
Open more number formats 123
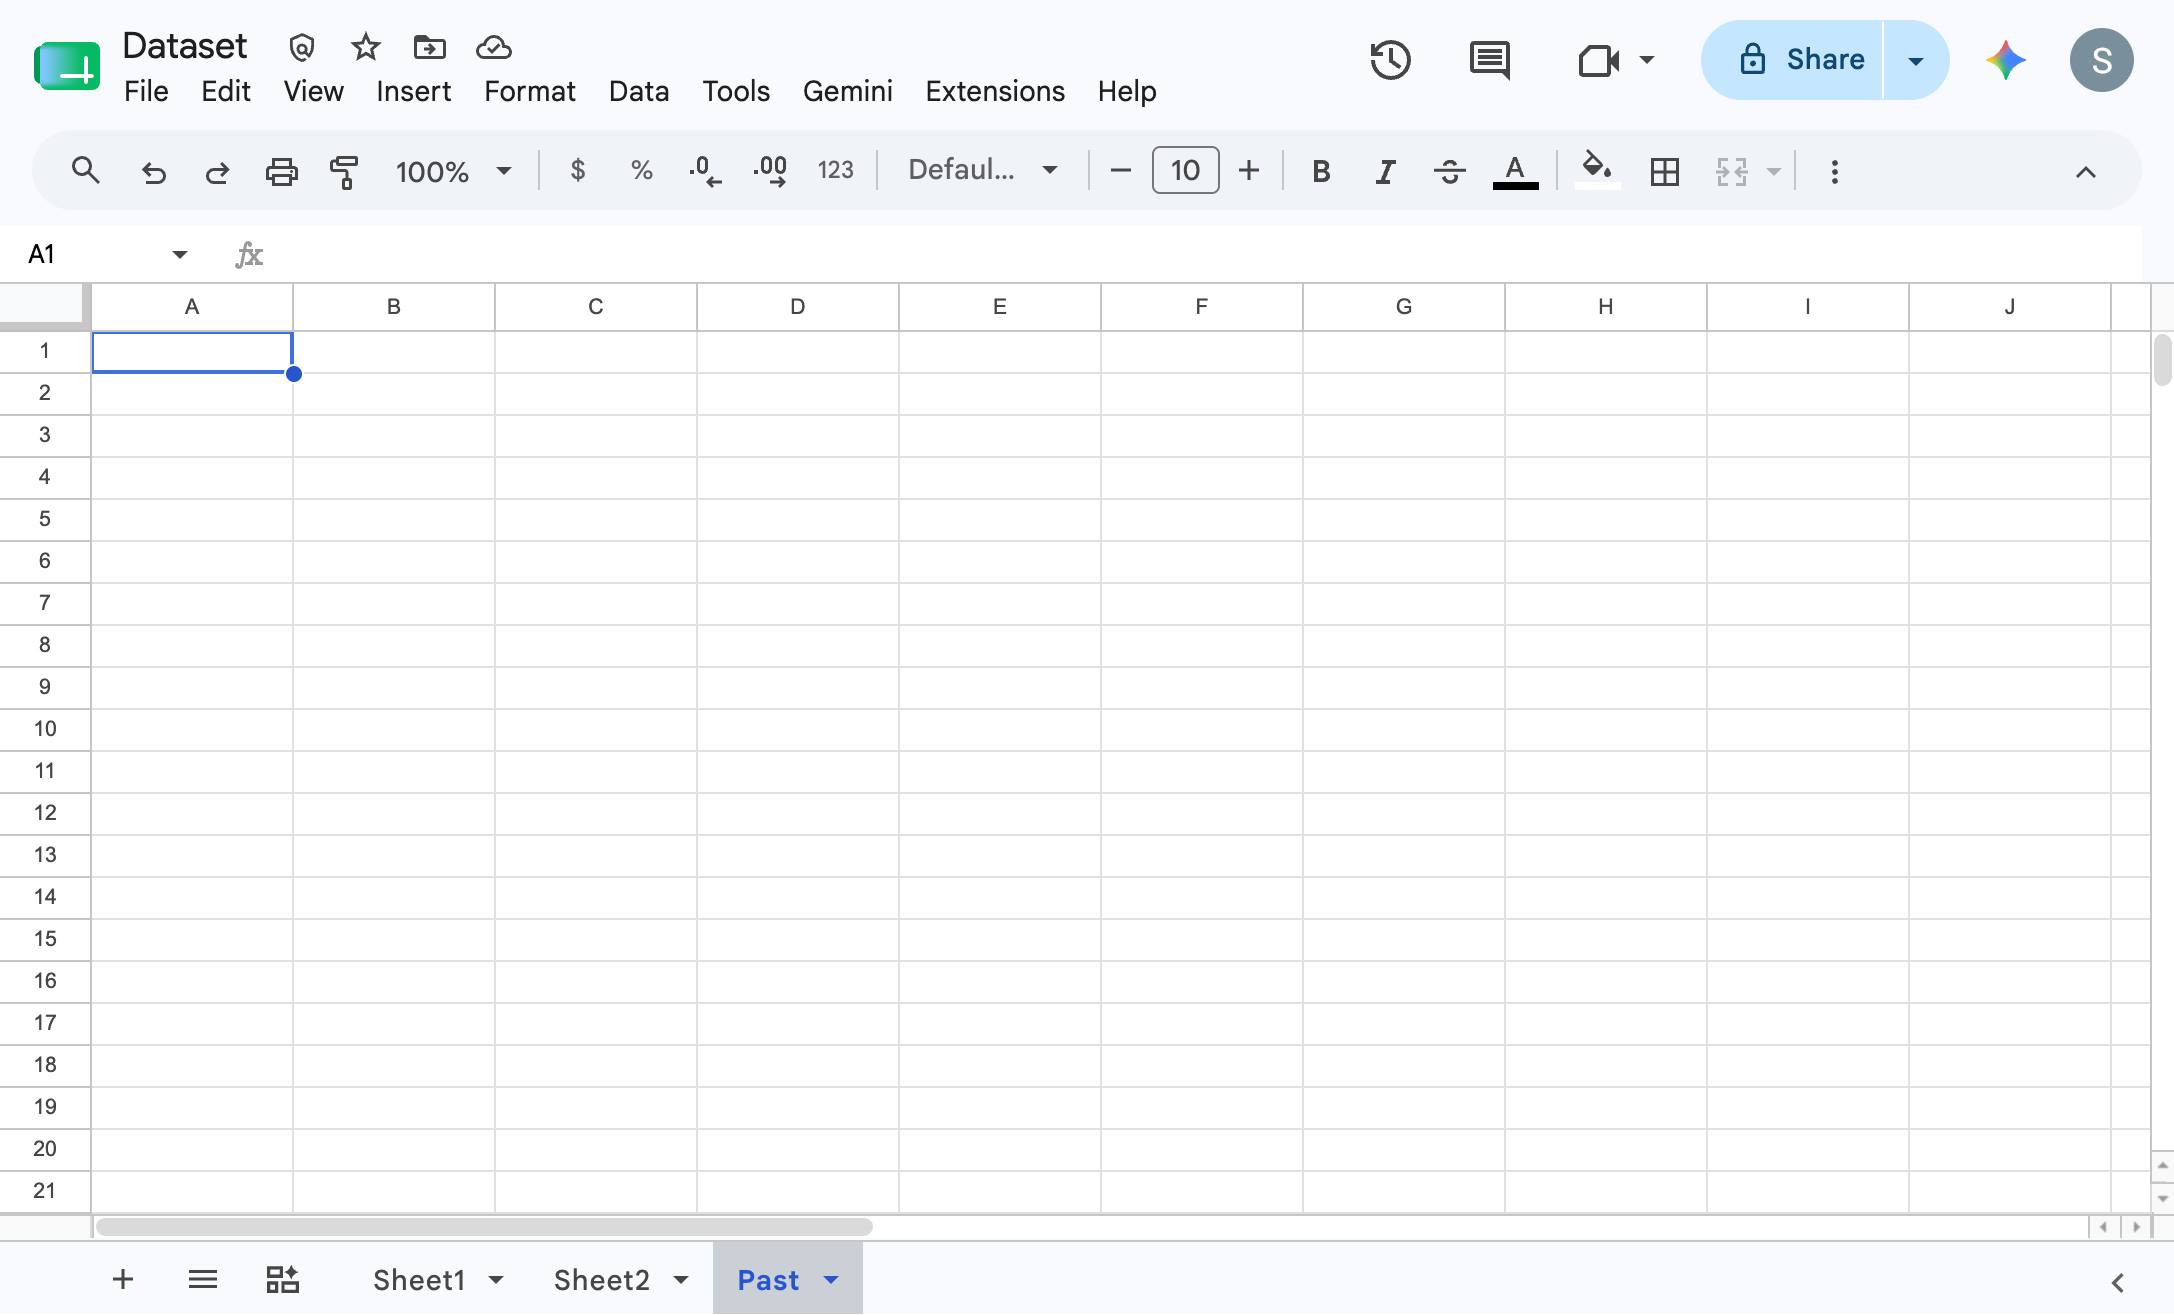pos(835,171)
